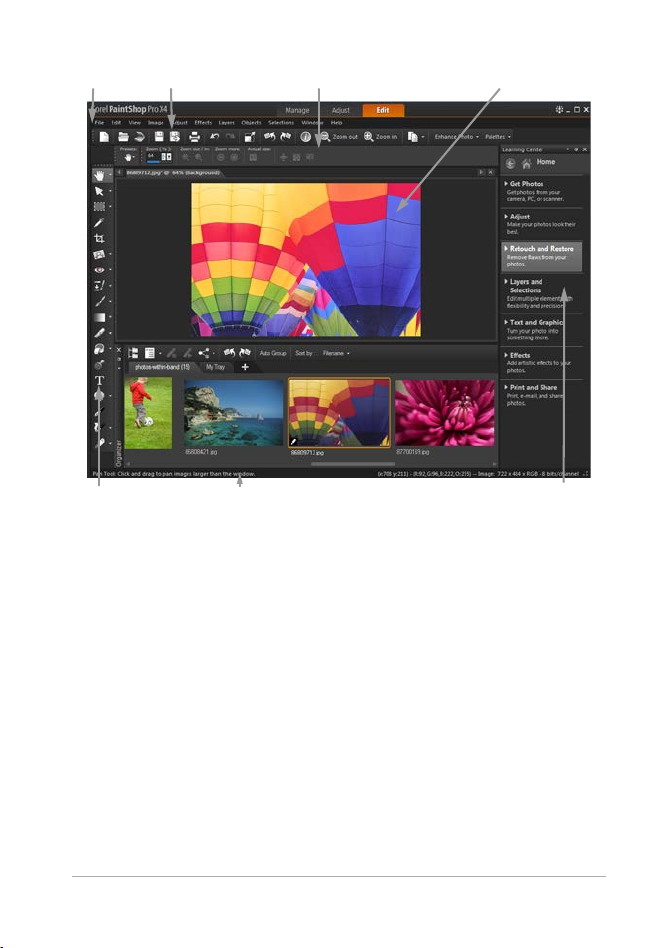
Task: Select the Text tool
Action: point(100,380)
